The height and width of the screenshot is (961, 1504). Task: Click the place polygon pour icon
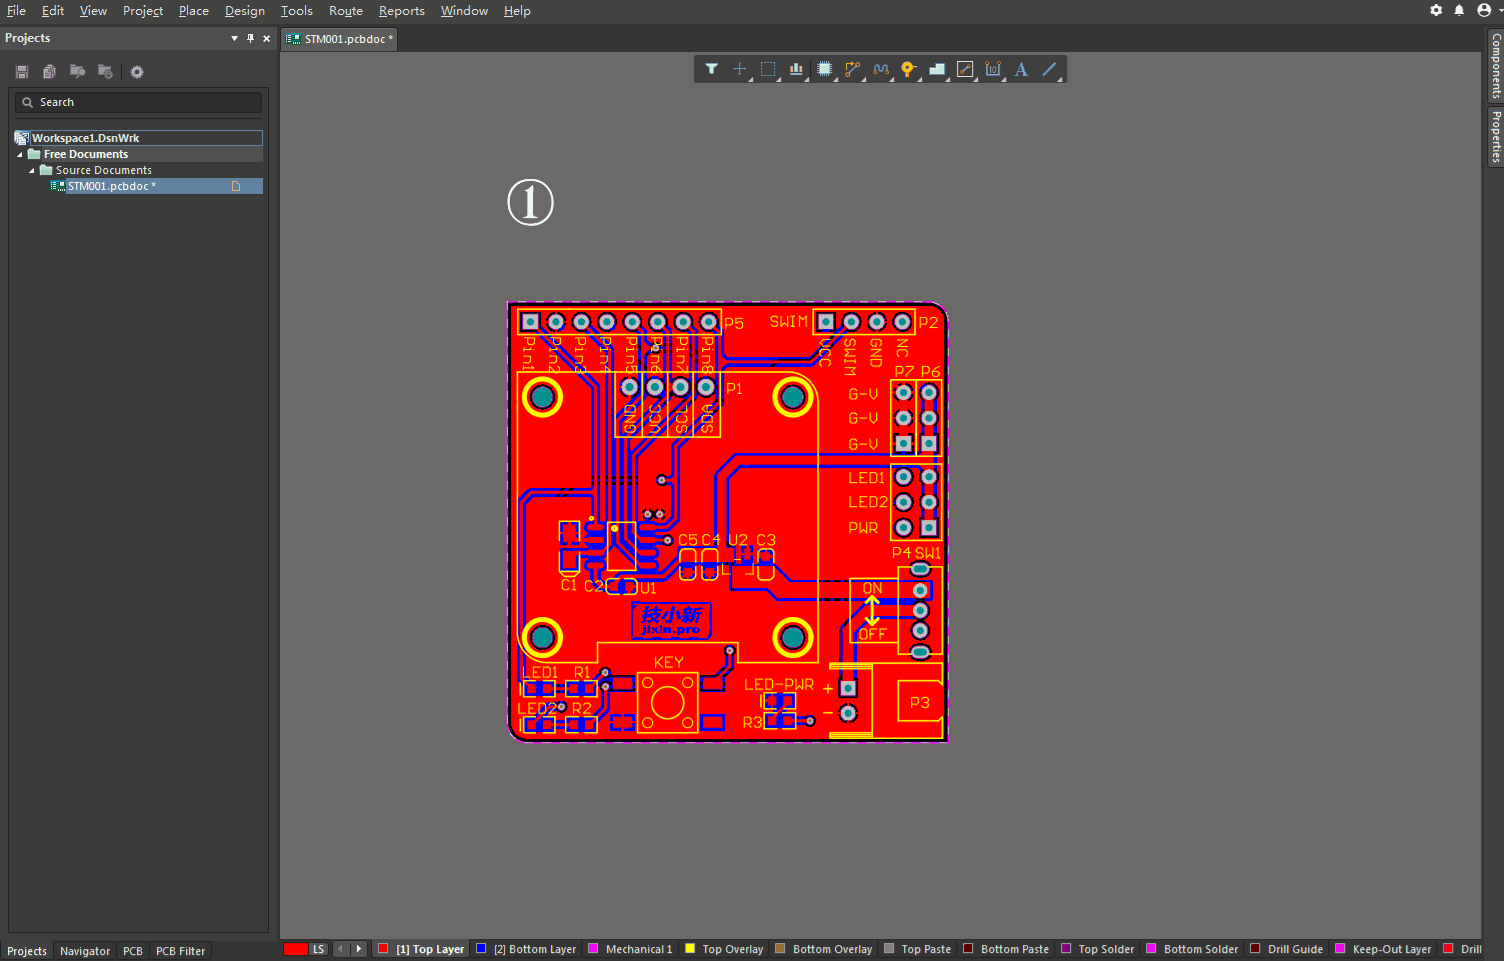(937, 69)
